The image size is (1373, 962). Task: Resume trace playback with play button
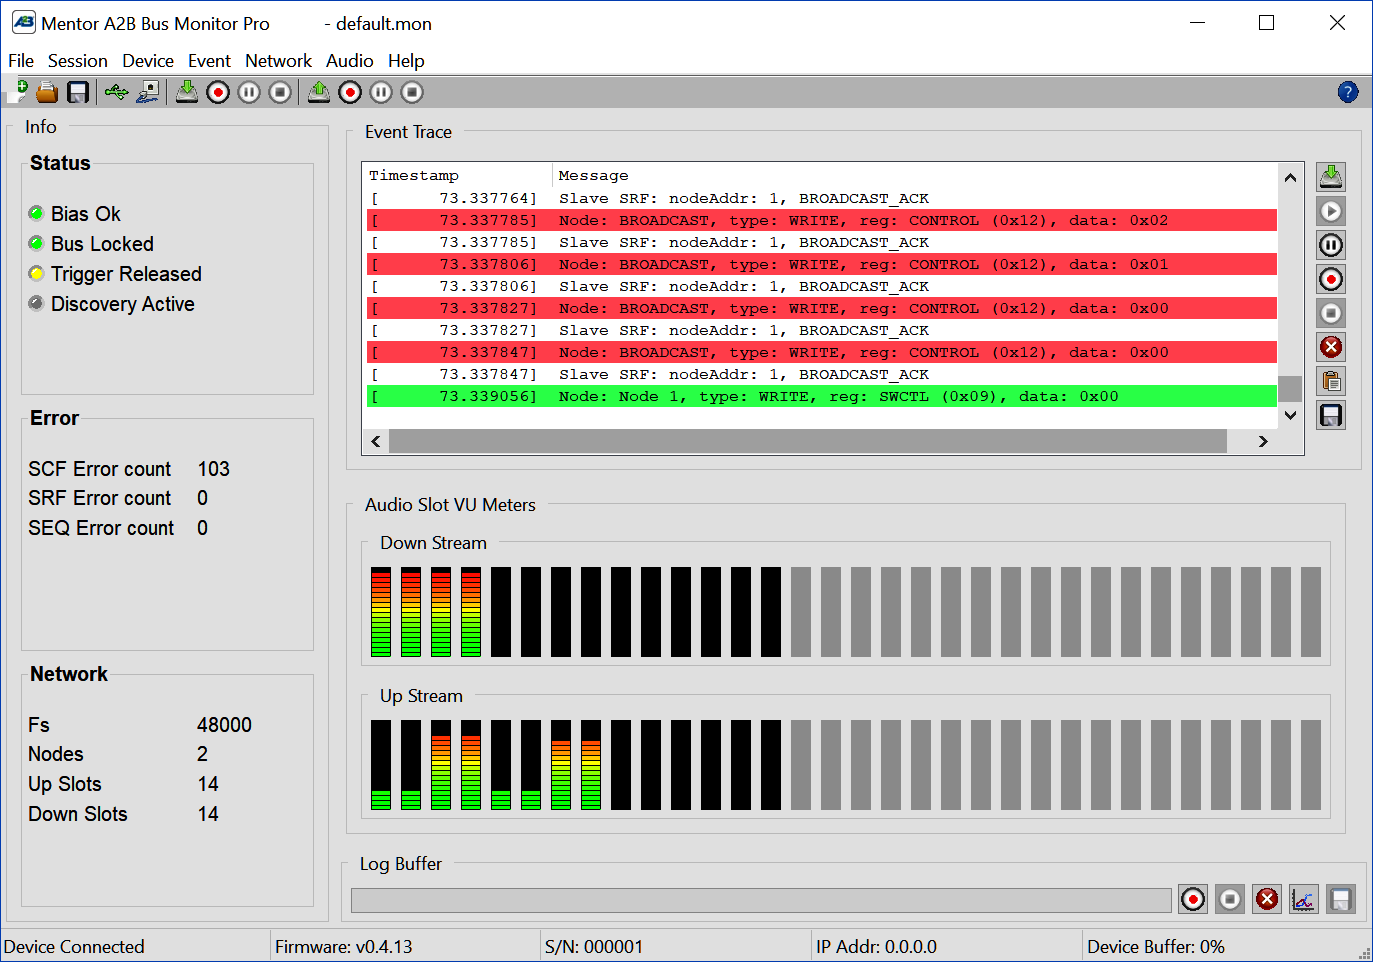coord(1331,210)
